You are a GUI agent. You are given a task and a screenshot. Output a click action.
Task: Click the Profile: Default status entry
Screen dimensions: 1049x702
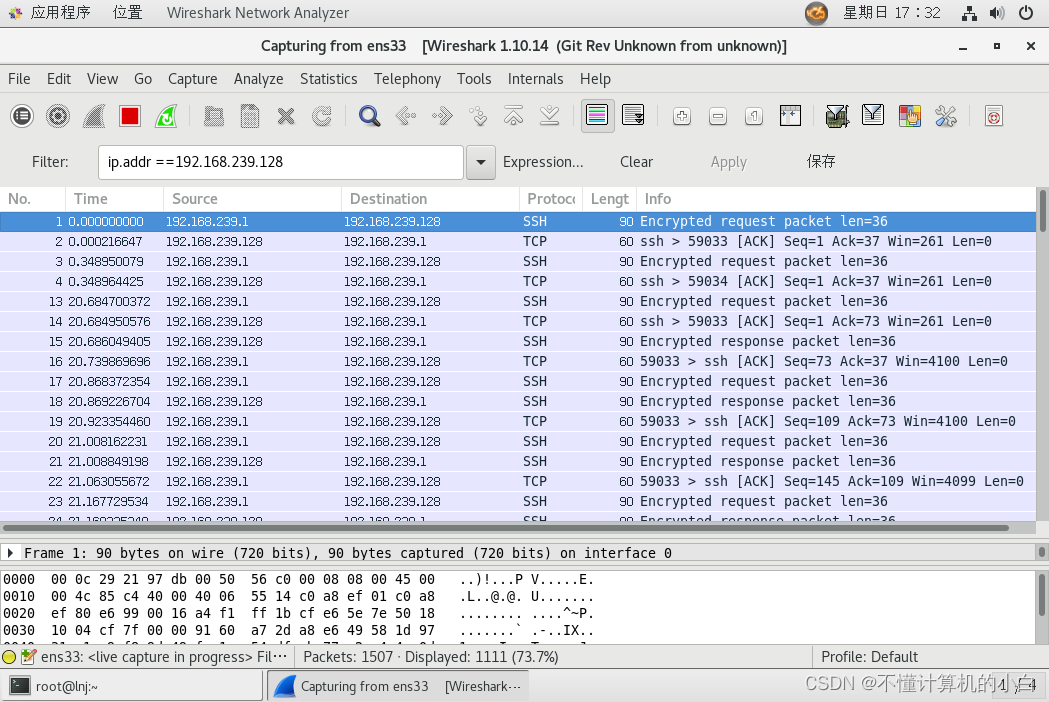pyautogui.click(x=869, y=657)
